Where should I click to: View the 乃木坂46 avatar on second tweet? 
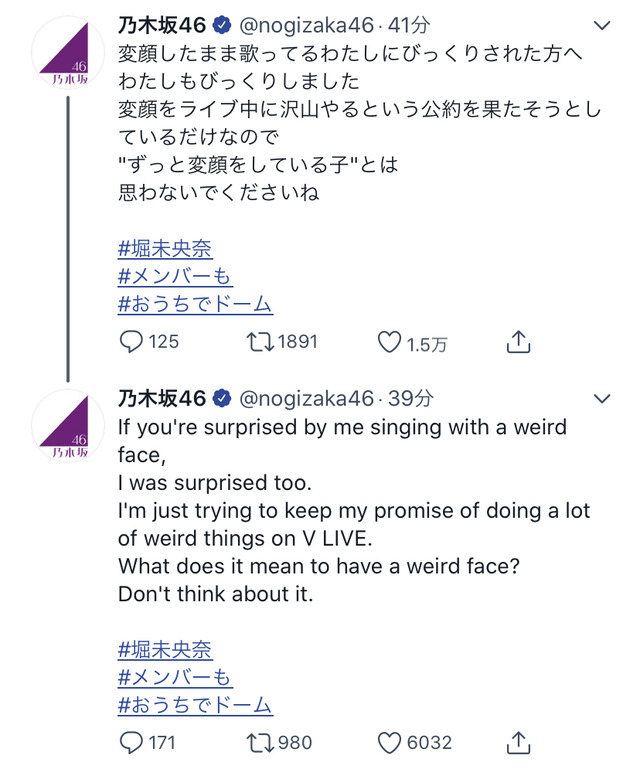68,426
